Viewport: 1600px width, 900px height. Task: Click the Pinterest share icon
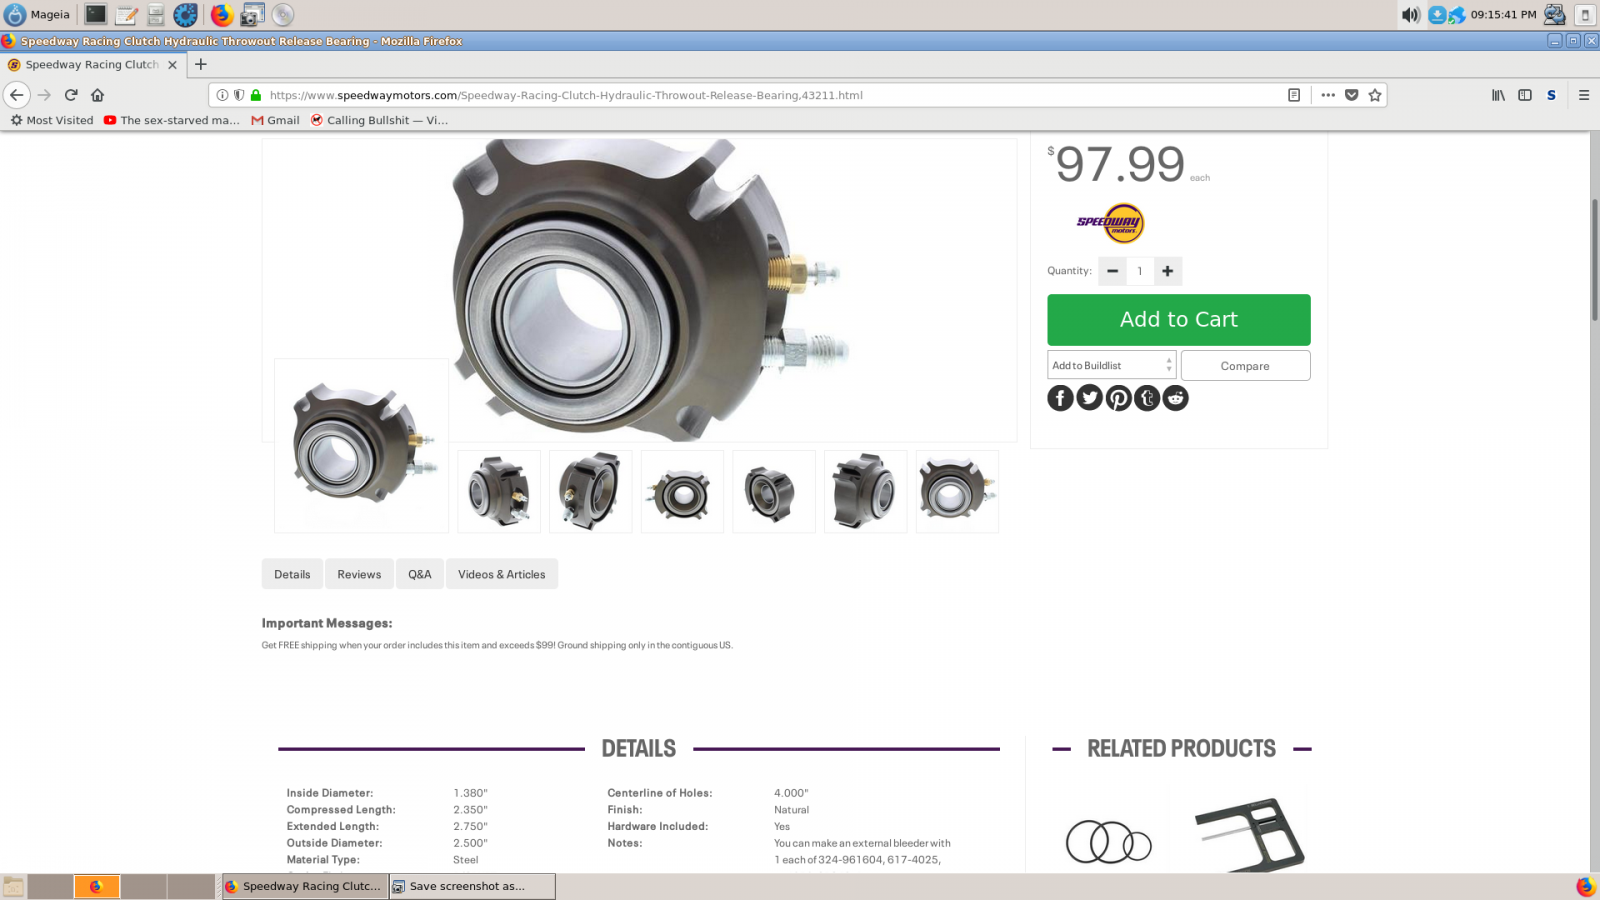pos(1118,398)
